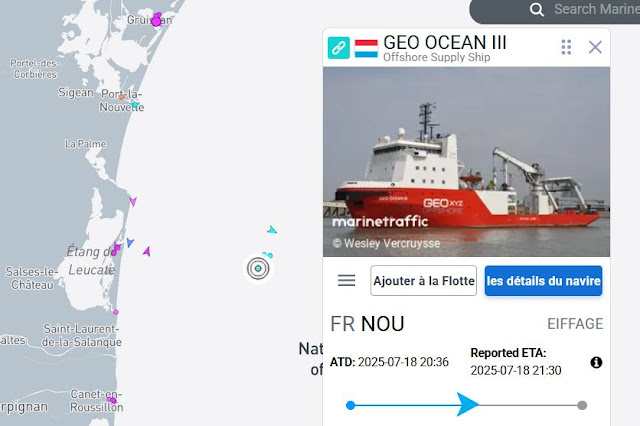Click the magenta ship marker at Gruissan
This screenshot has height=426, width=640.
[x=156, y=20]
